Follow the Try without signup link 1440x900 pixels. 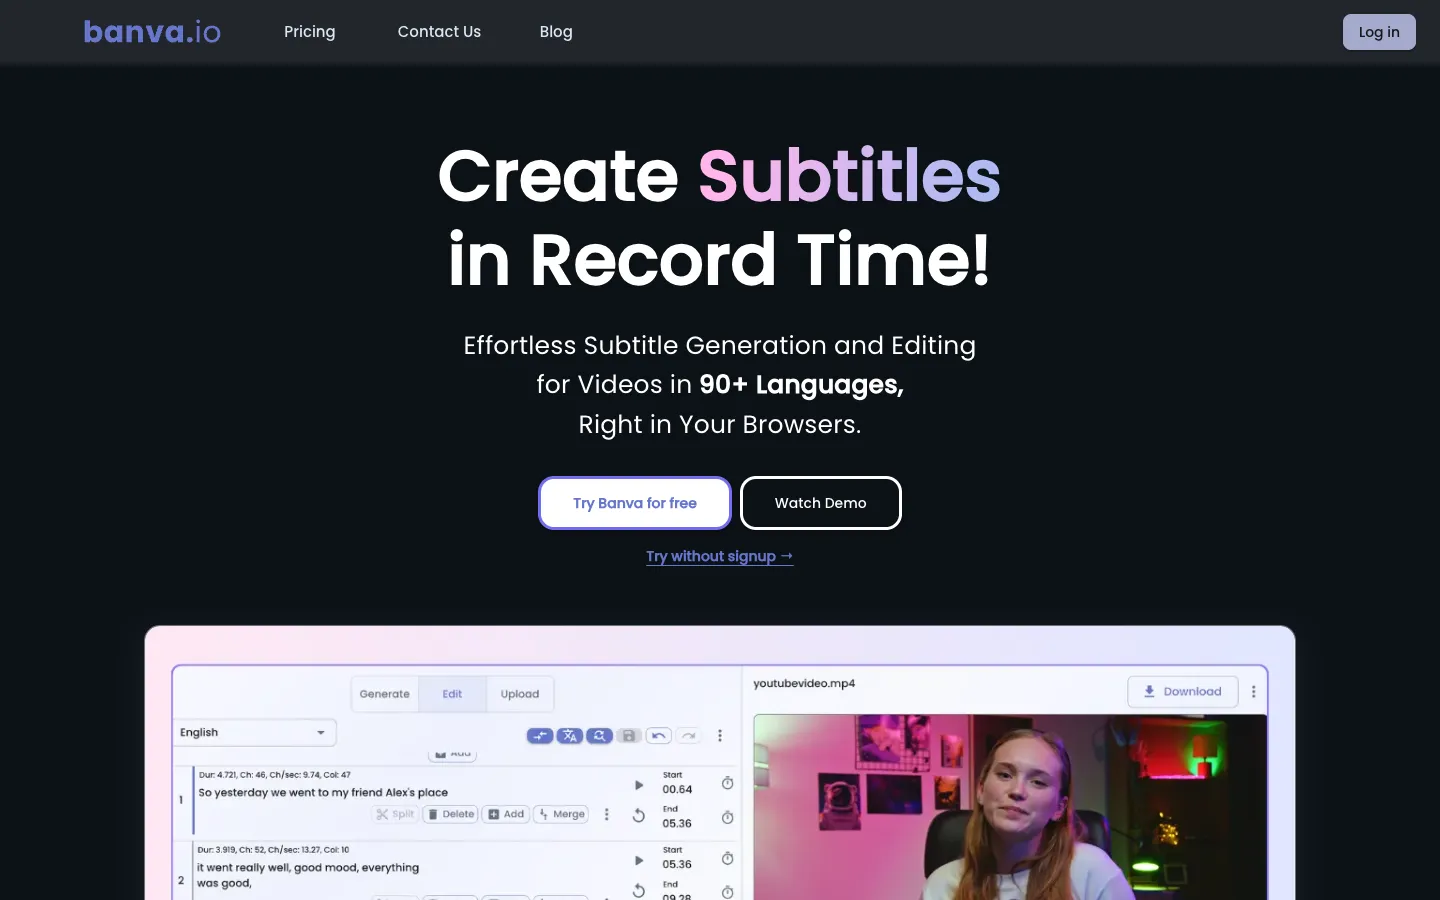click(720, 556)
